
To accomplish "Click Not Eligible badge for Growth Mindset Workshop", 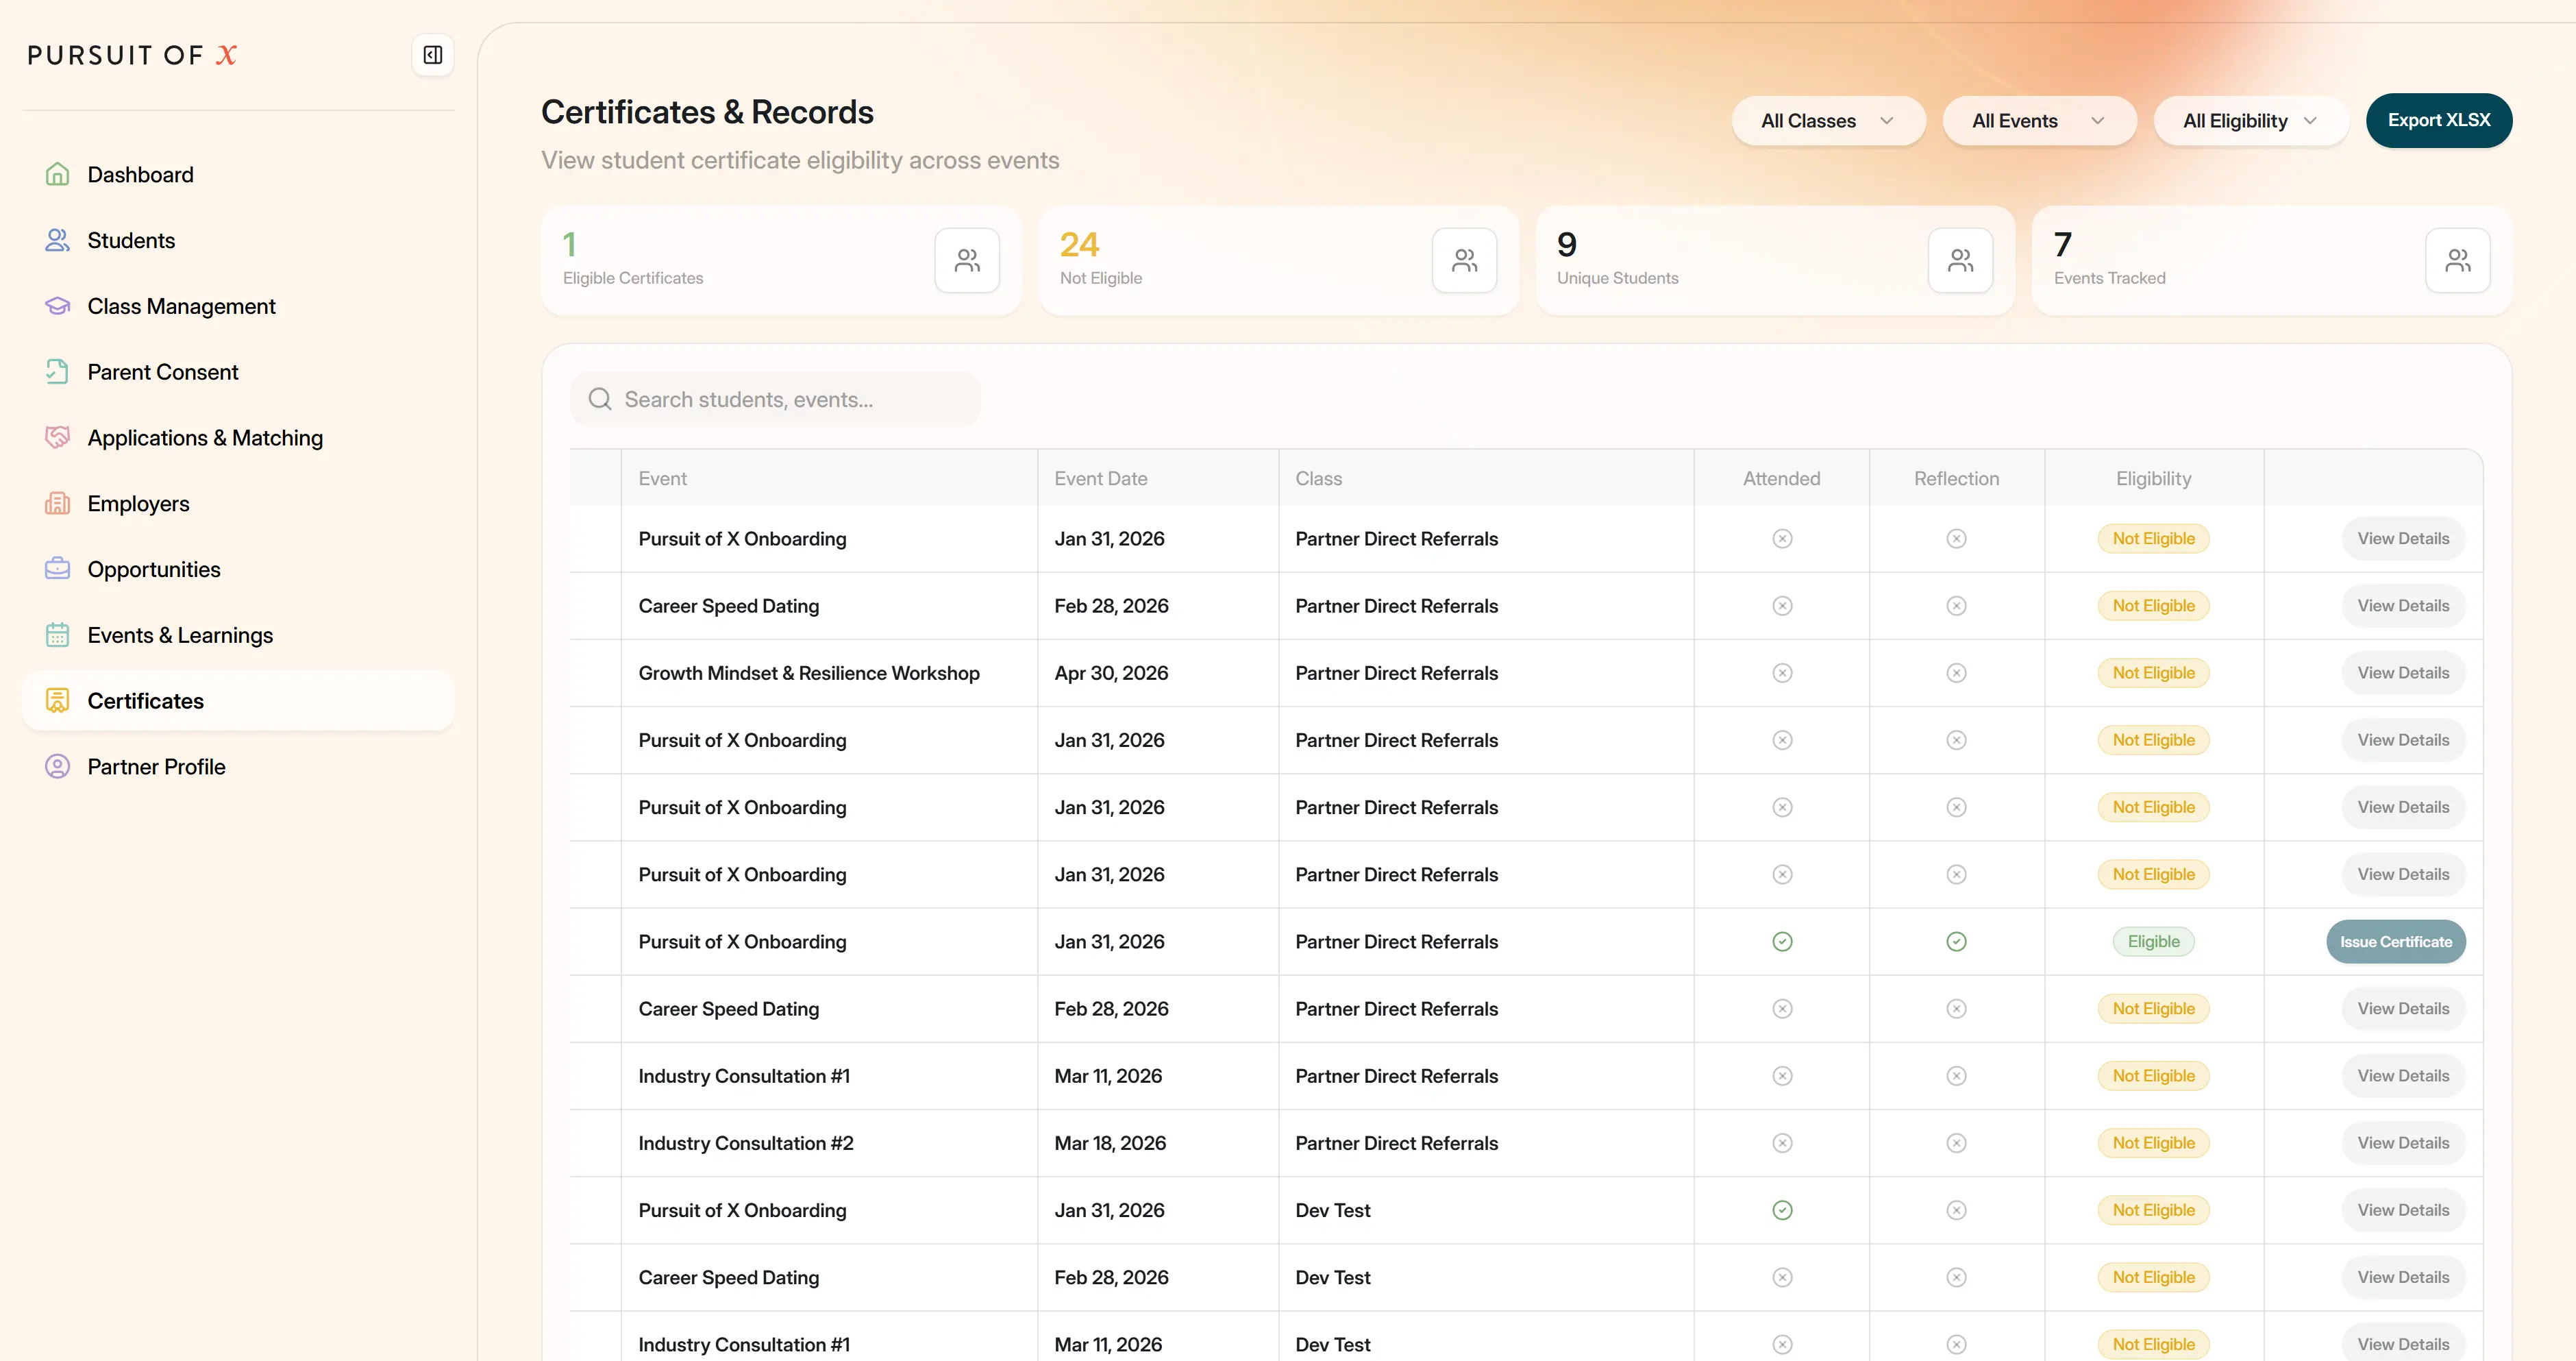I will [x=2153, y=673].
